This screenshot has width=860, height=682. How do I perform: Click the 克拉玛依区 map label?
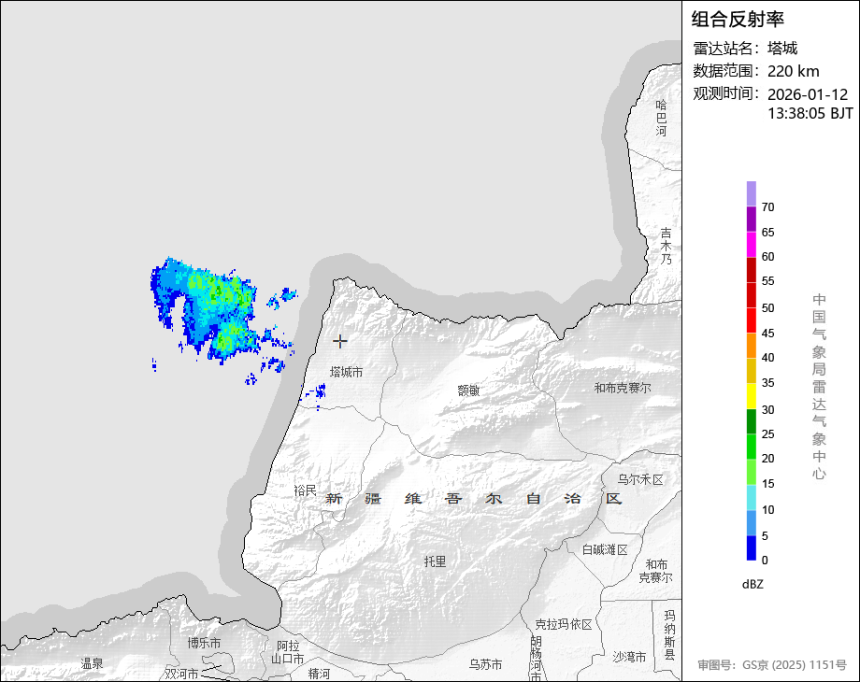tap(563, 624)
